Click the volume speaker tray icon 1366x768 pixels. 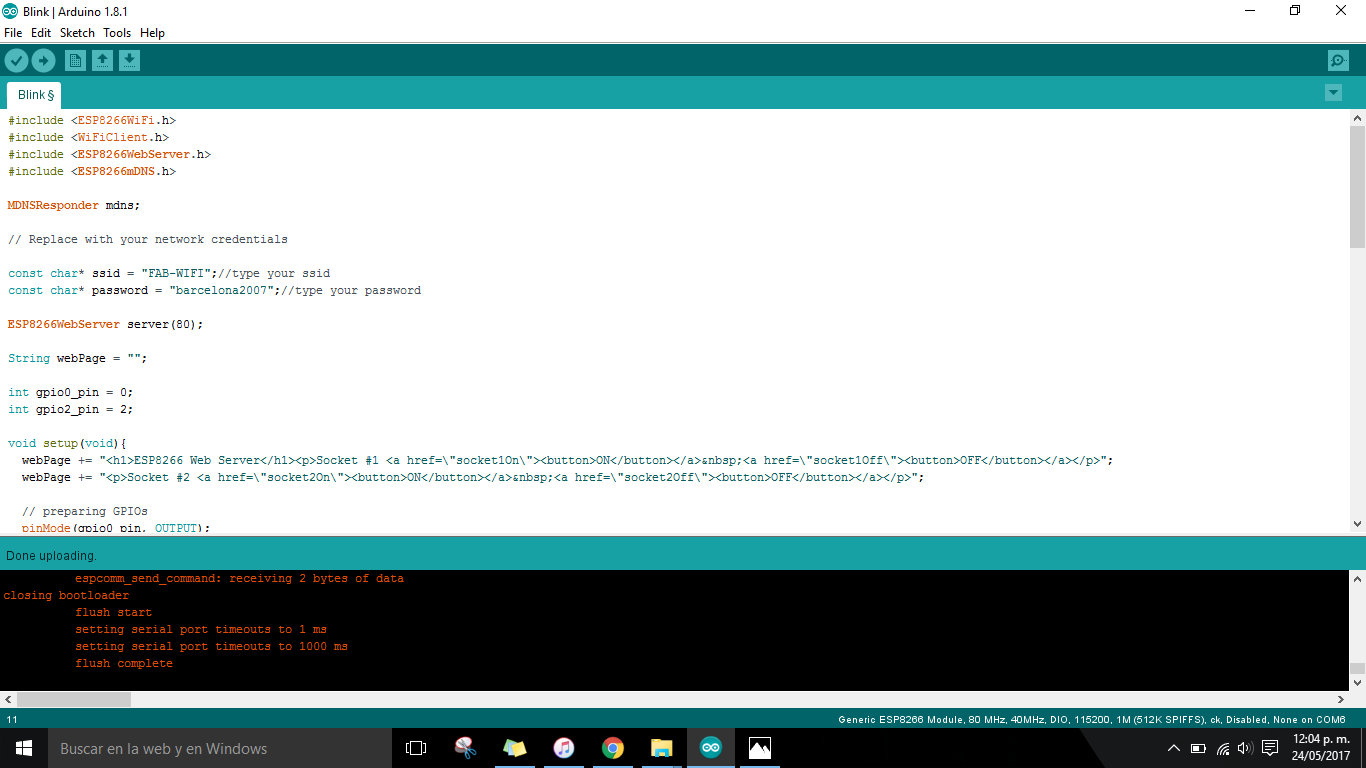tap(1245, 748)
